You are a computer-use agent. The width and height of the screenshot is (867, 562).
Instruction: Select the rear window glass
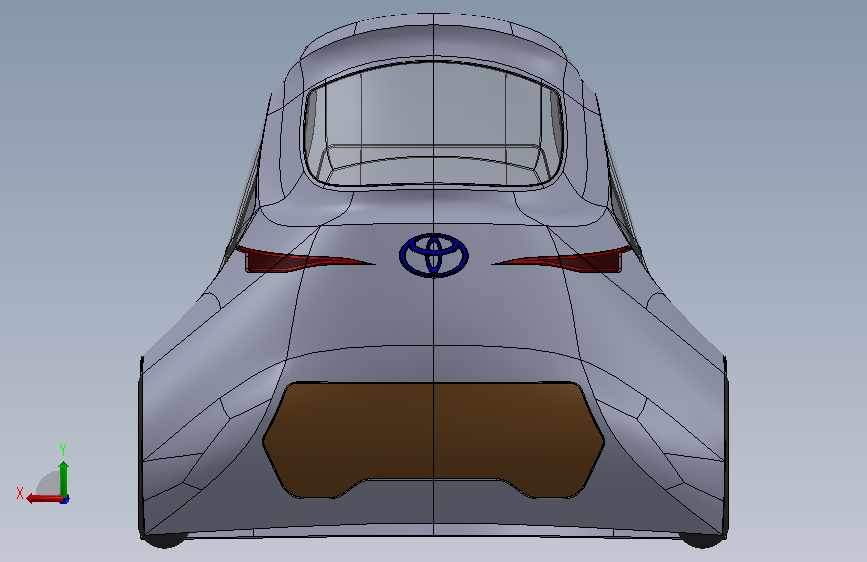(x=433, y=124)
